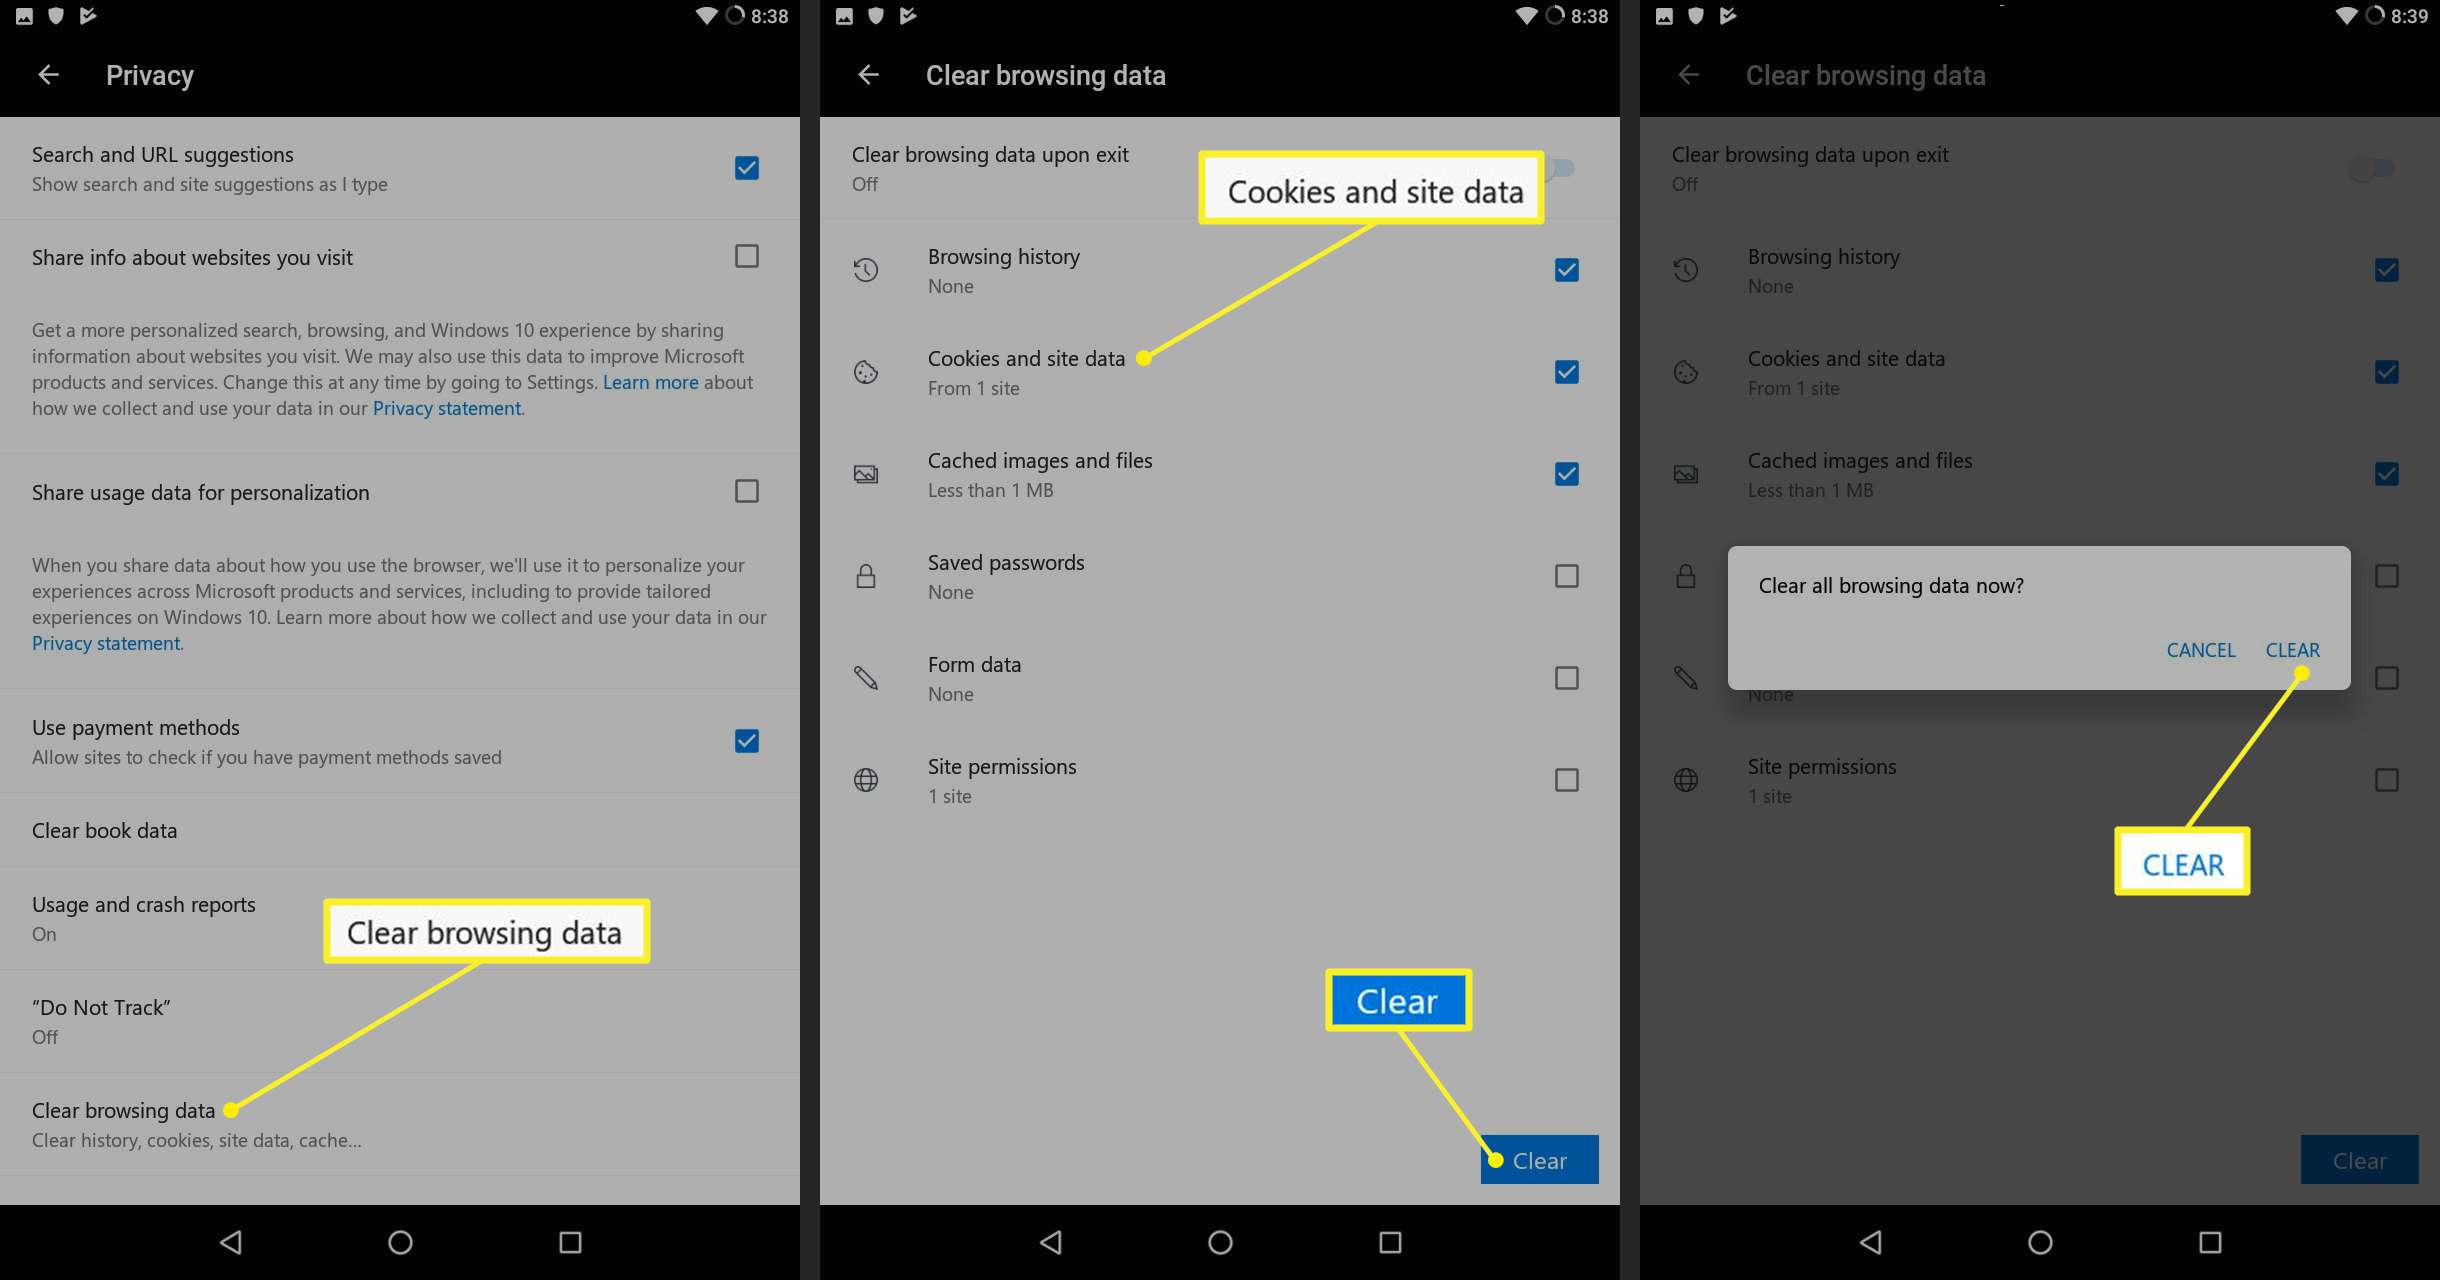Click the browsing history clock icon
The width and height of the screenshot is (2440, 1280).
click(x=865, y=270)
